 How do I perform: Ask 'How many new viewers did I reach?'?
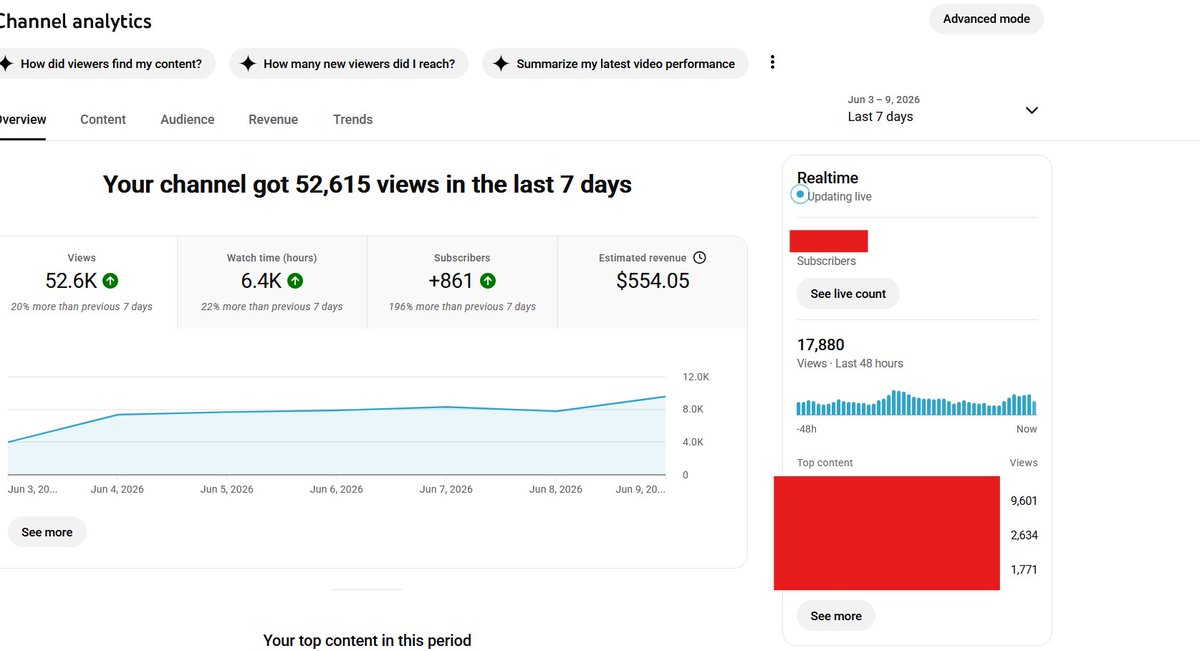point(349,63)
